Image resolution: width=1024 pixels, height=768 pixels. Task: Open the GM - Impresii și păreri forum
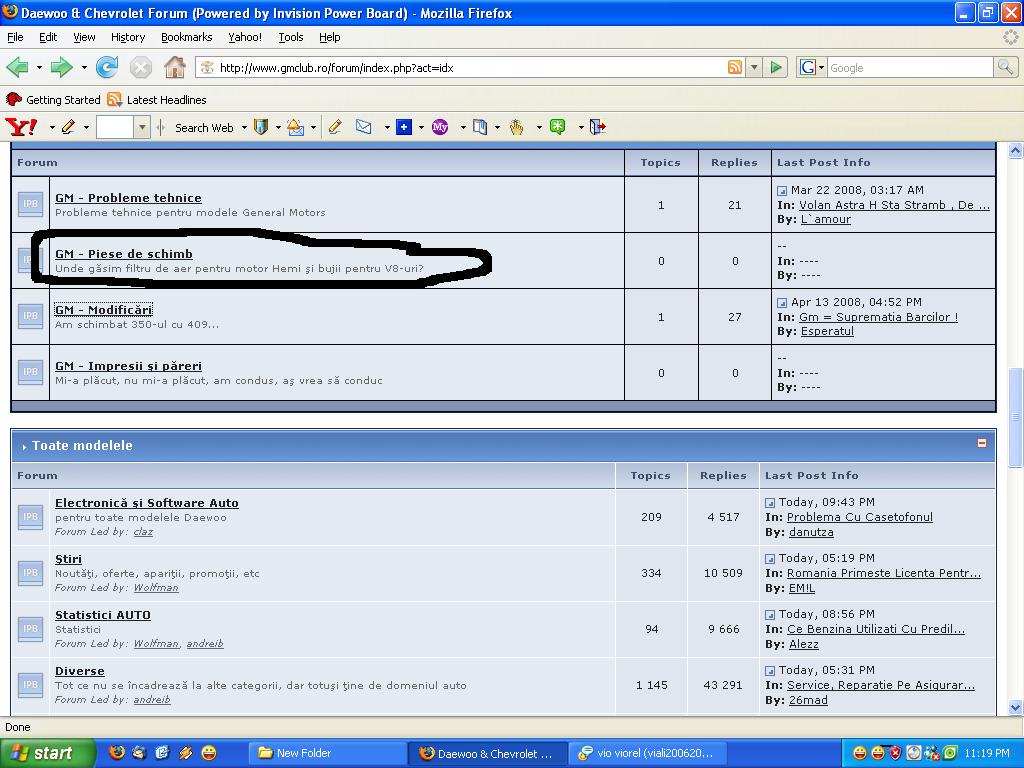click(128, 366)
